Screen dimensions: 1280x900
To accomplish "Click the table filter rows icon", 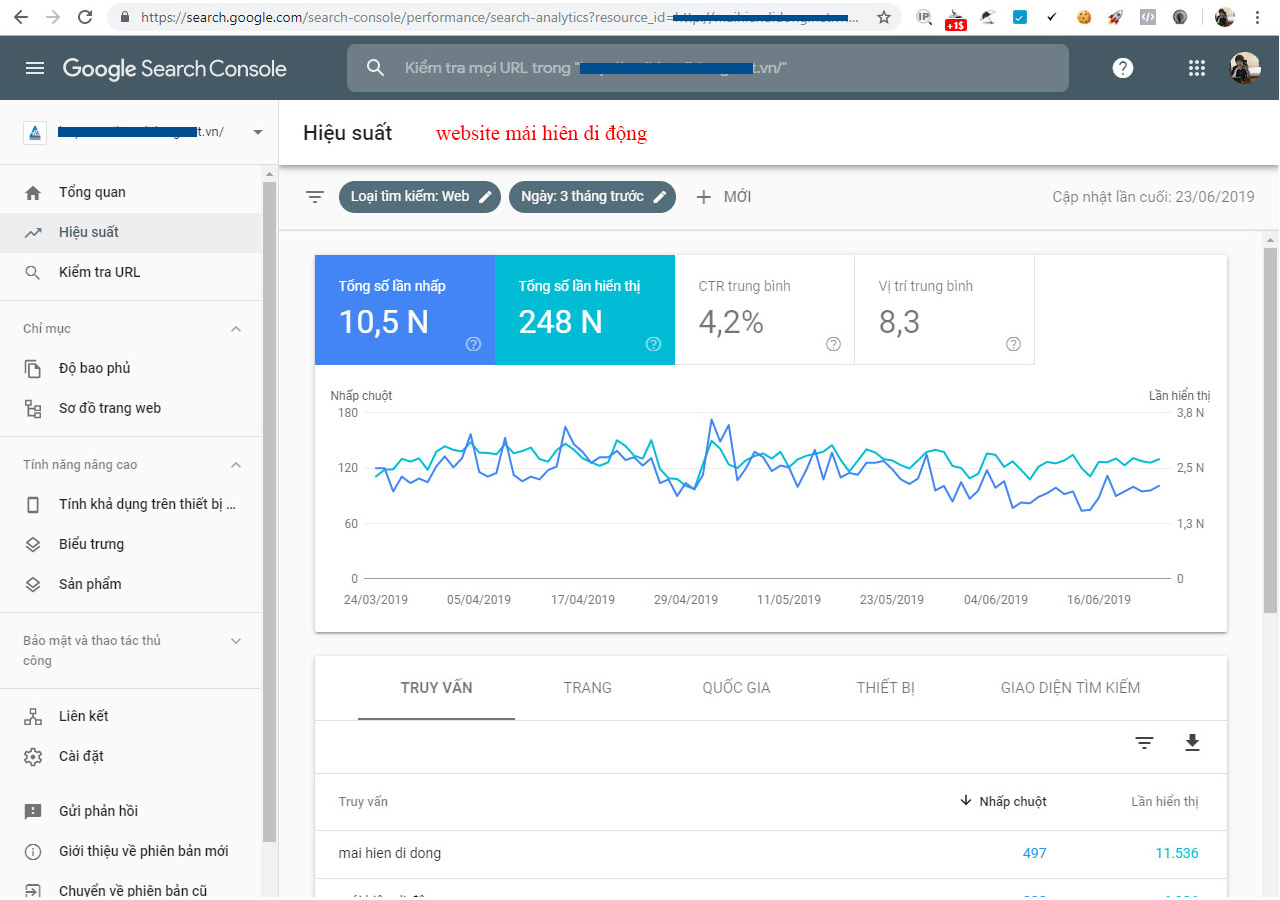I will [1144, 742].
